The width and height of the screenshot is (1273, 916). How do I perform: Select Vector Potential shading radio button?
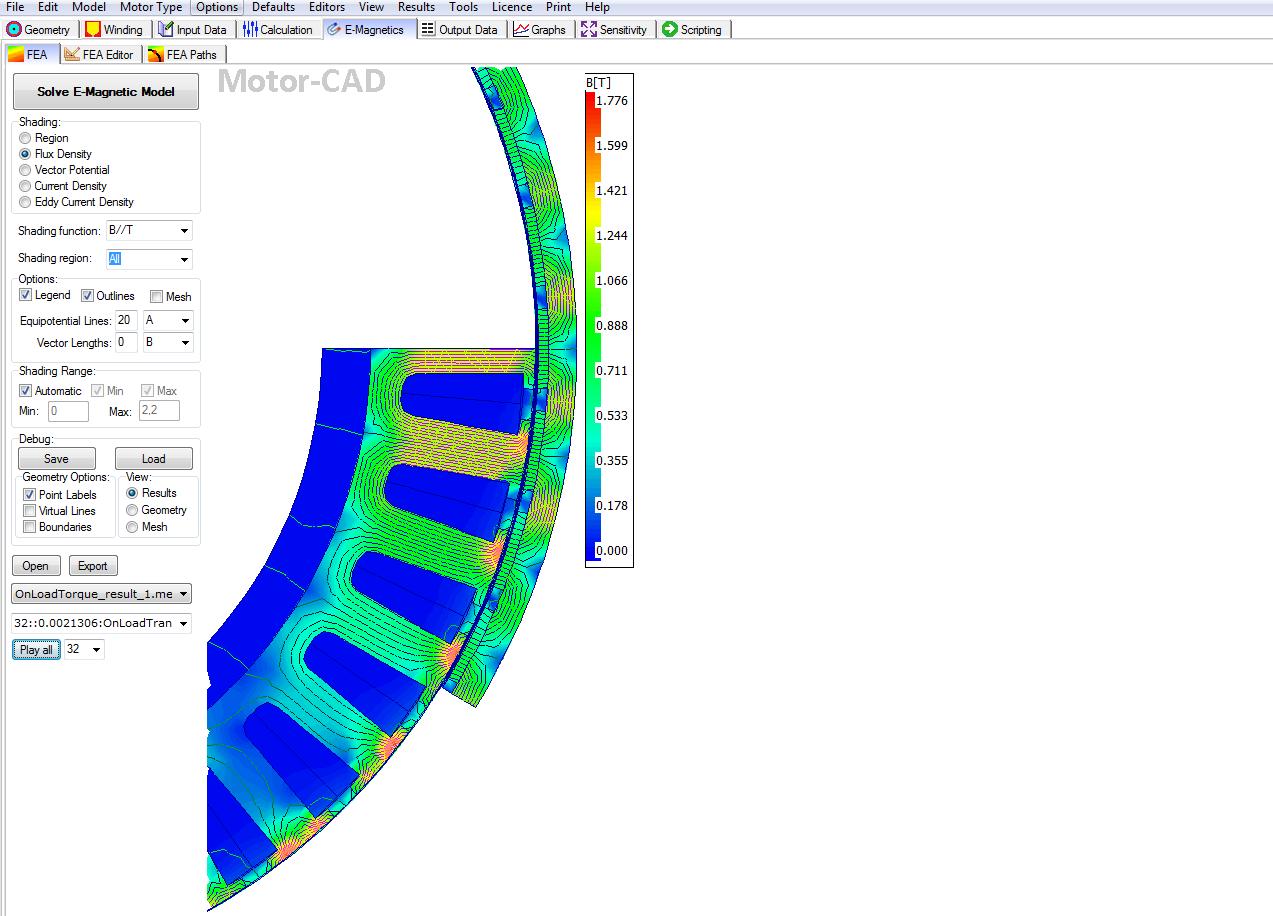[26, 170]
